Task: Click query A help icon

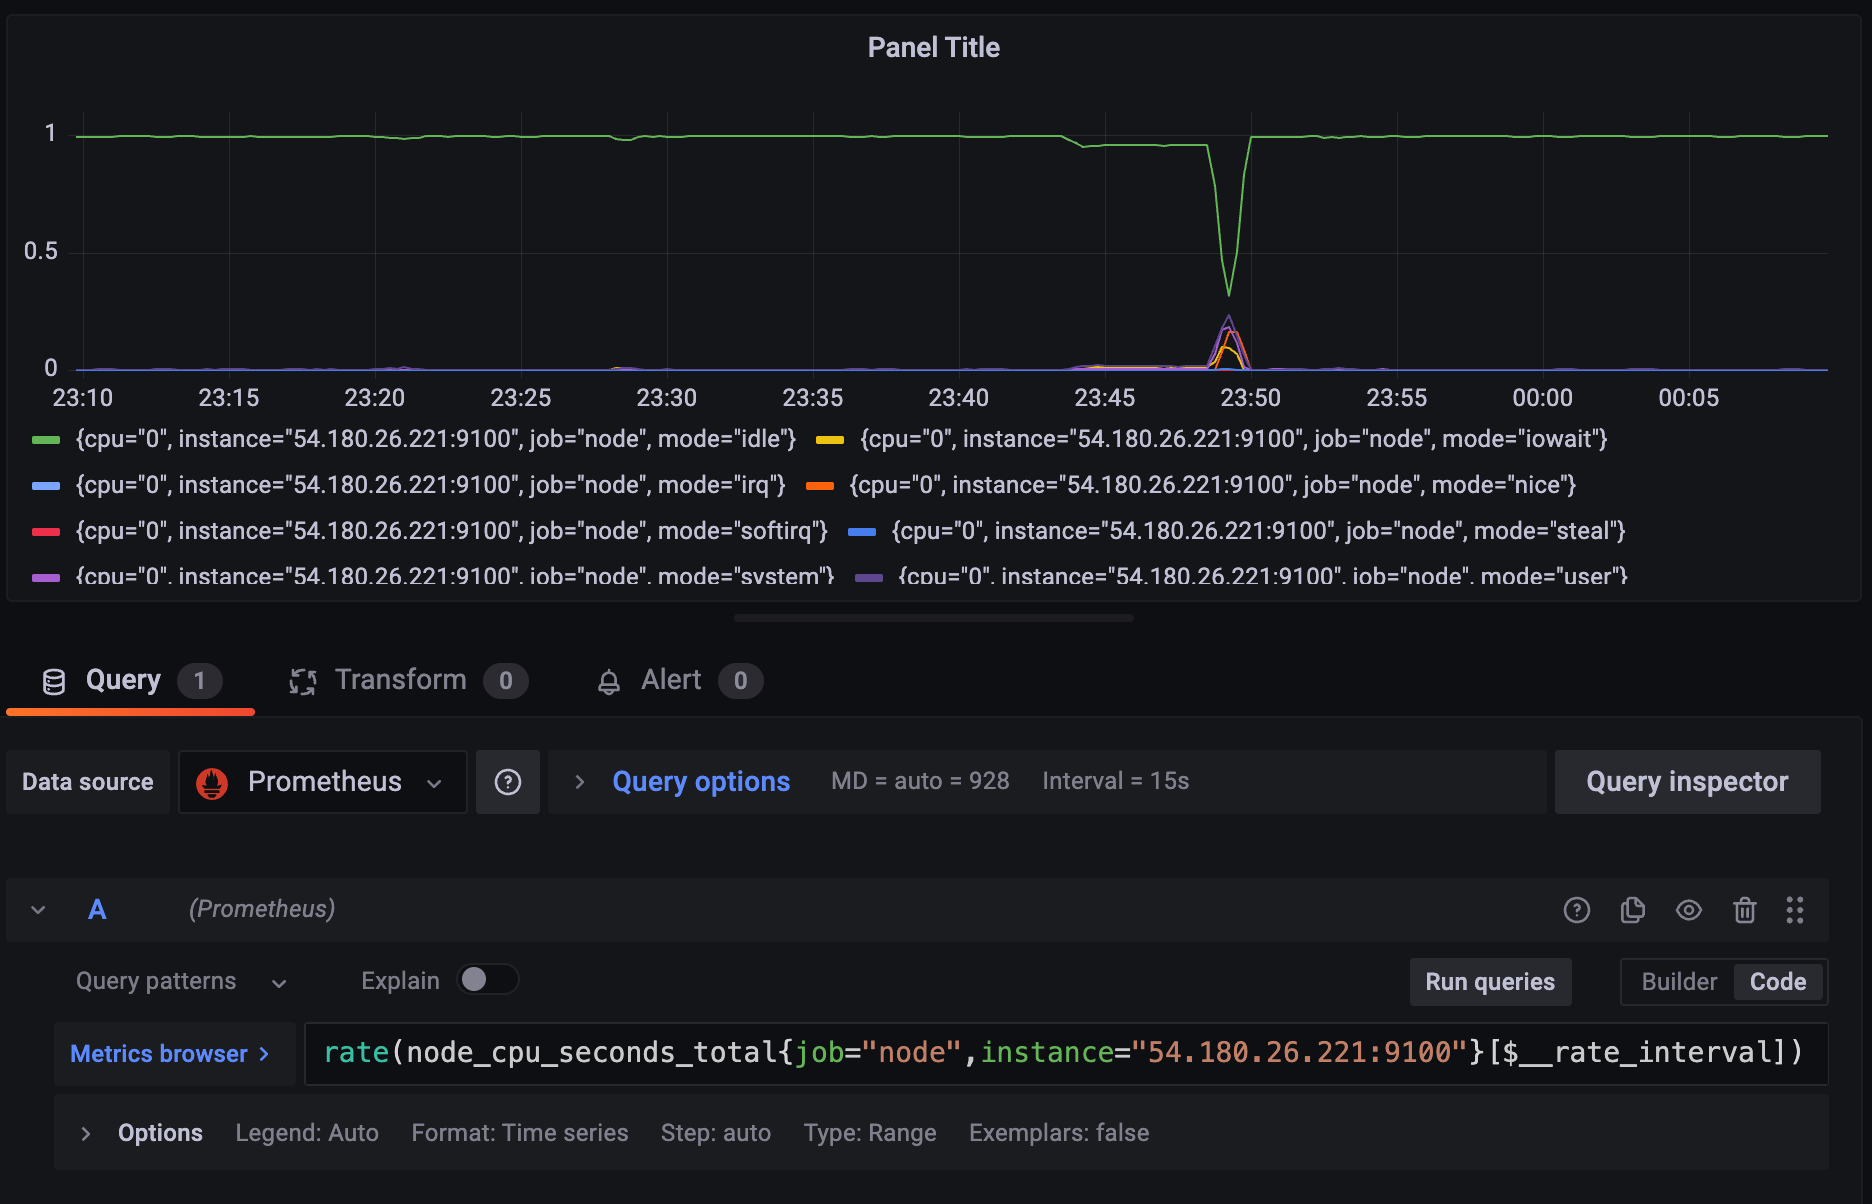Action: point(1577,910)
